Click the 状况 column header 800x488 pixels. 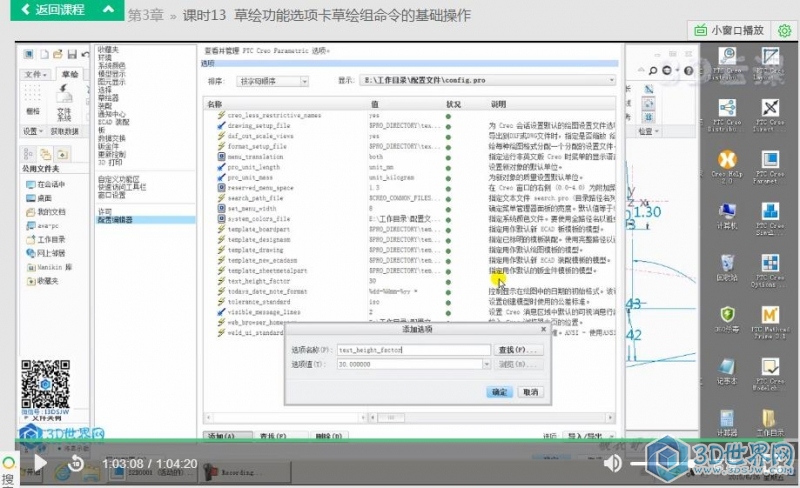453,104
